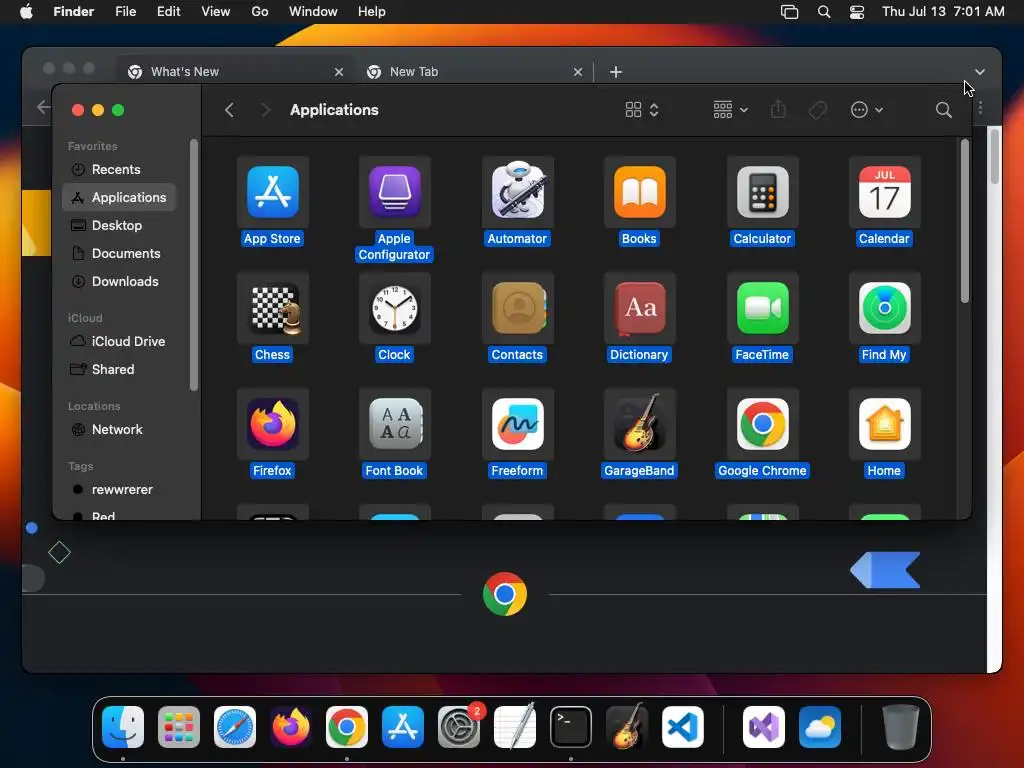Open the Group By options dropdown

[x=730, y=110]
